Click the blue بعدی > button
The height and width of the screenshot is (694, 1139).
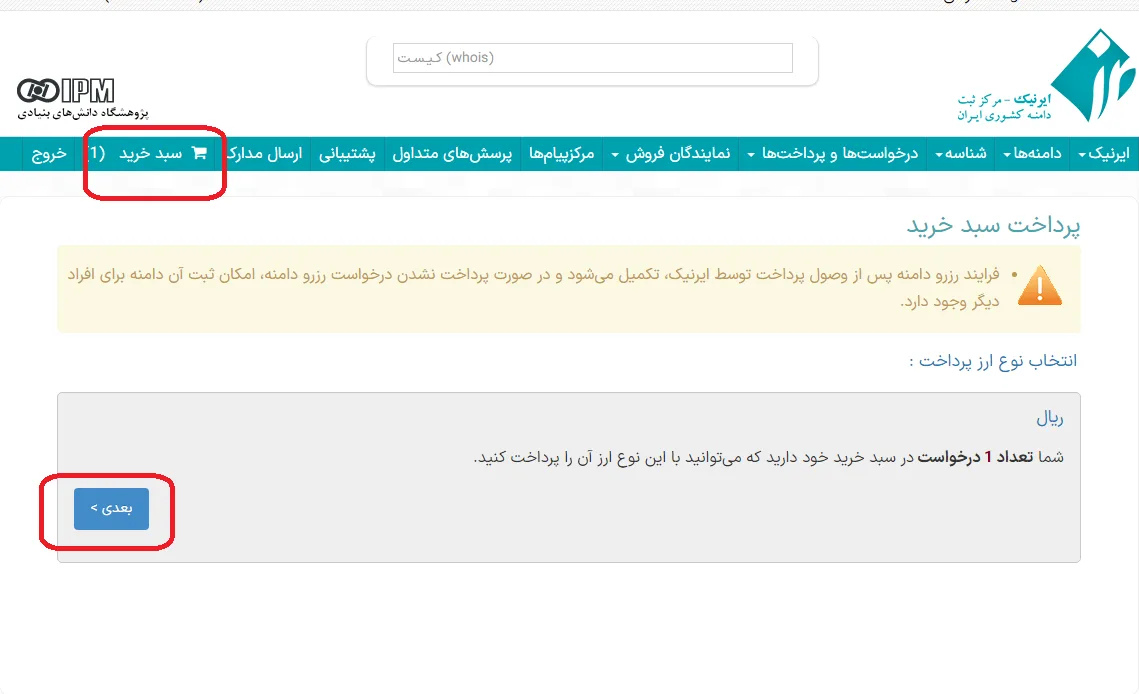click(x=111, y=509)
